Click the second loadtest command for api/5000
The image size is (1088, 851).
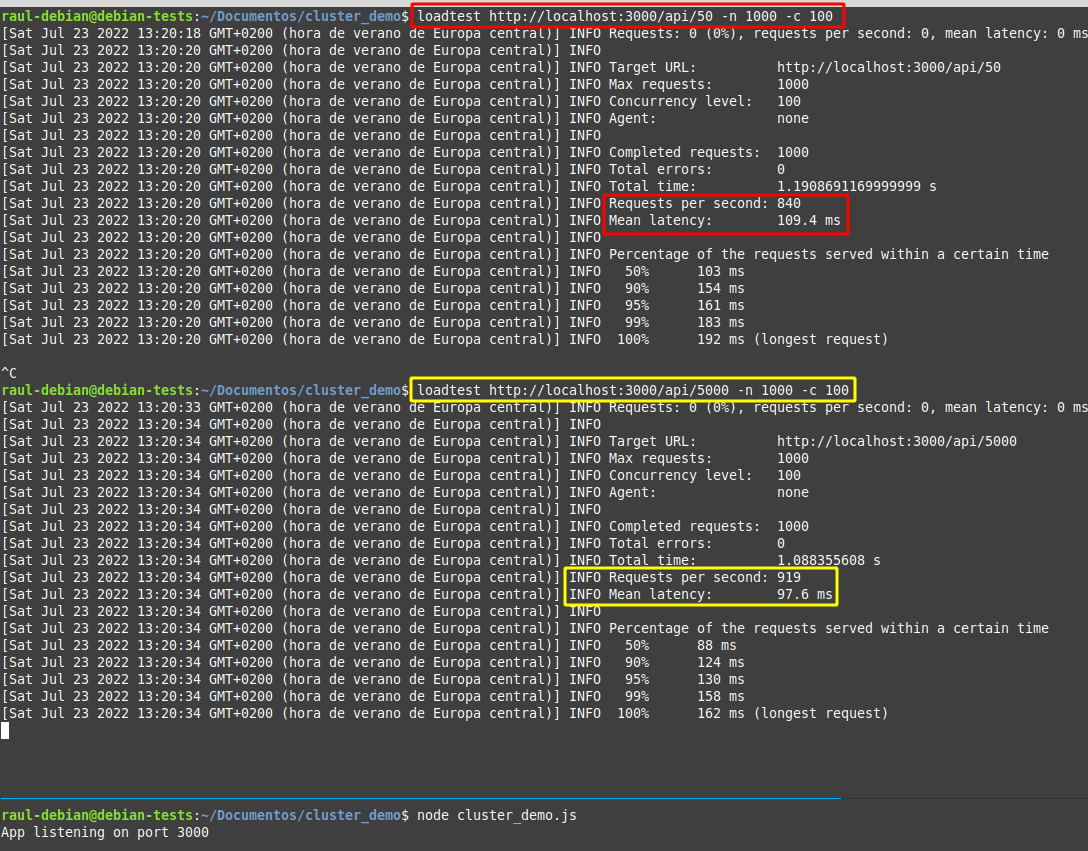pos(633,390)
